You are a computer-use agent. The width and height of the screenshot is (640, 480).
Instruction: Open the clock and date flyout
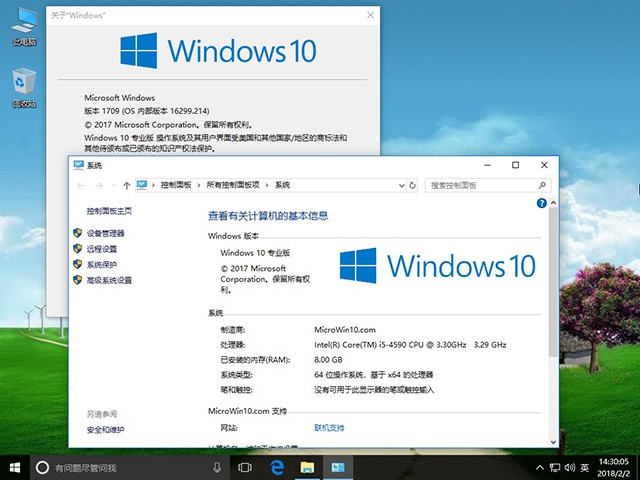(614, 468)
